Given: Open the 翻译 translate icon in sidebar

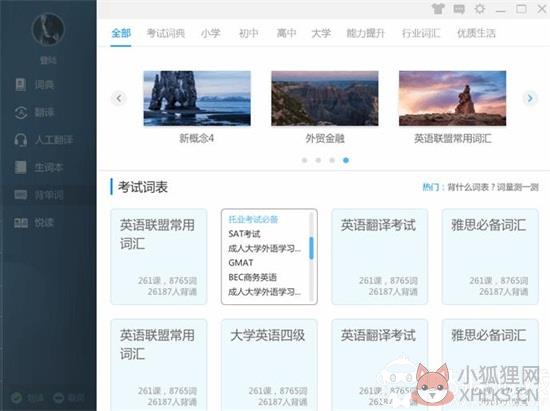Looking at the screenshot, I should [21, 112].
